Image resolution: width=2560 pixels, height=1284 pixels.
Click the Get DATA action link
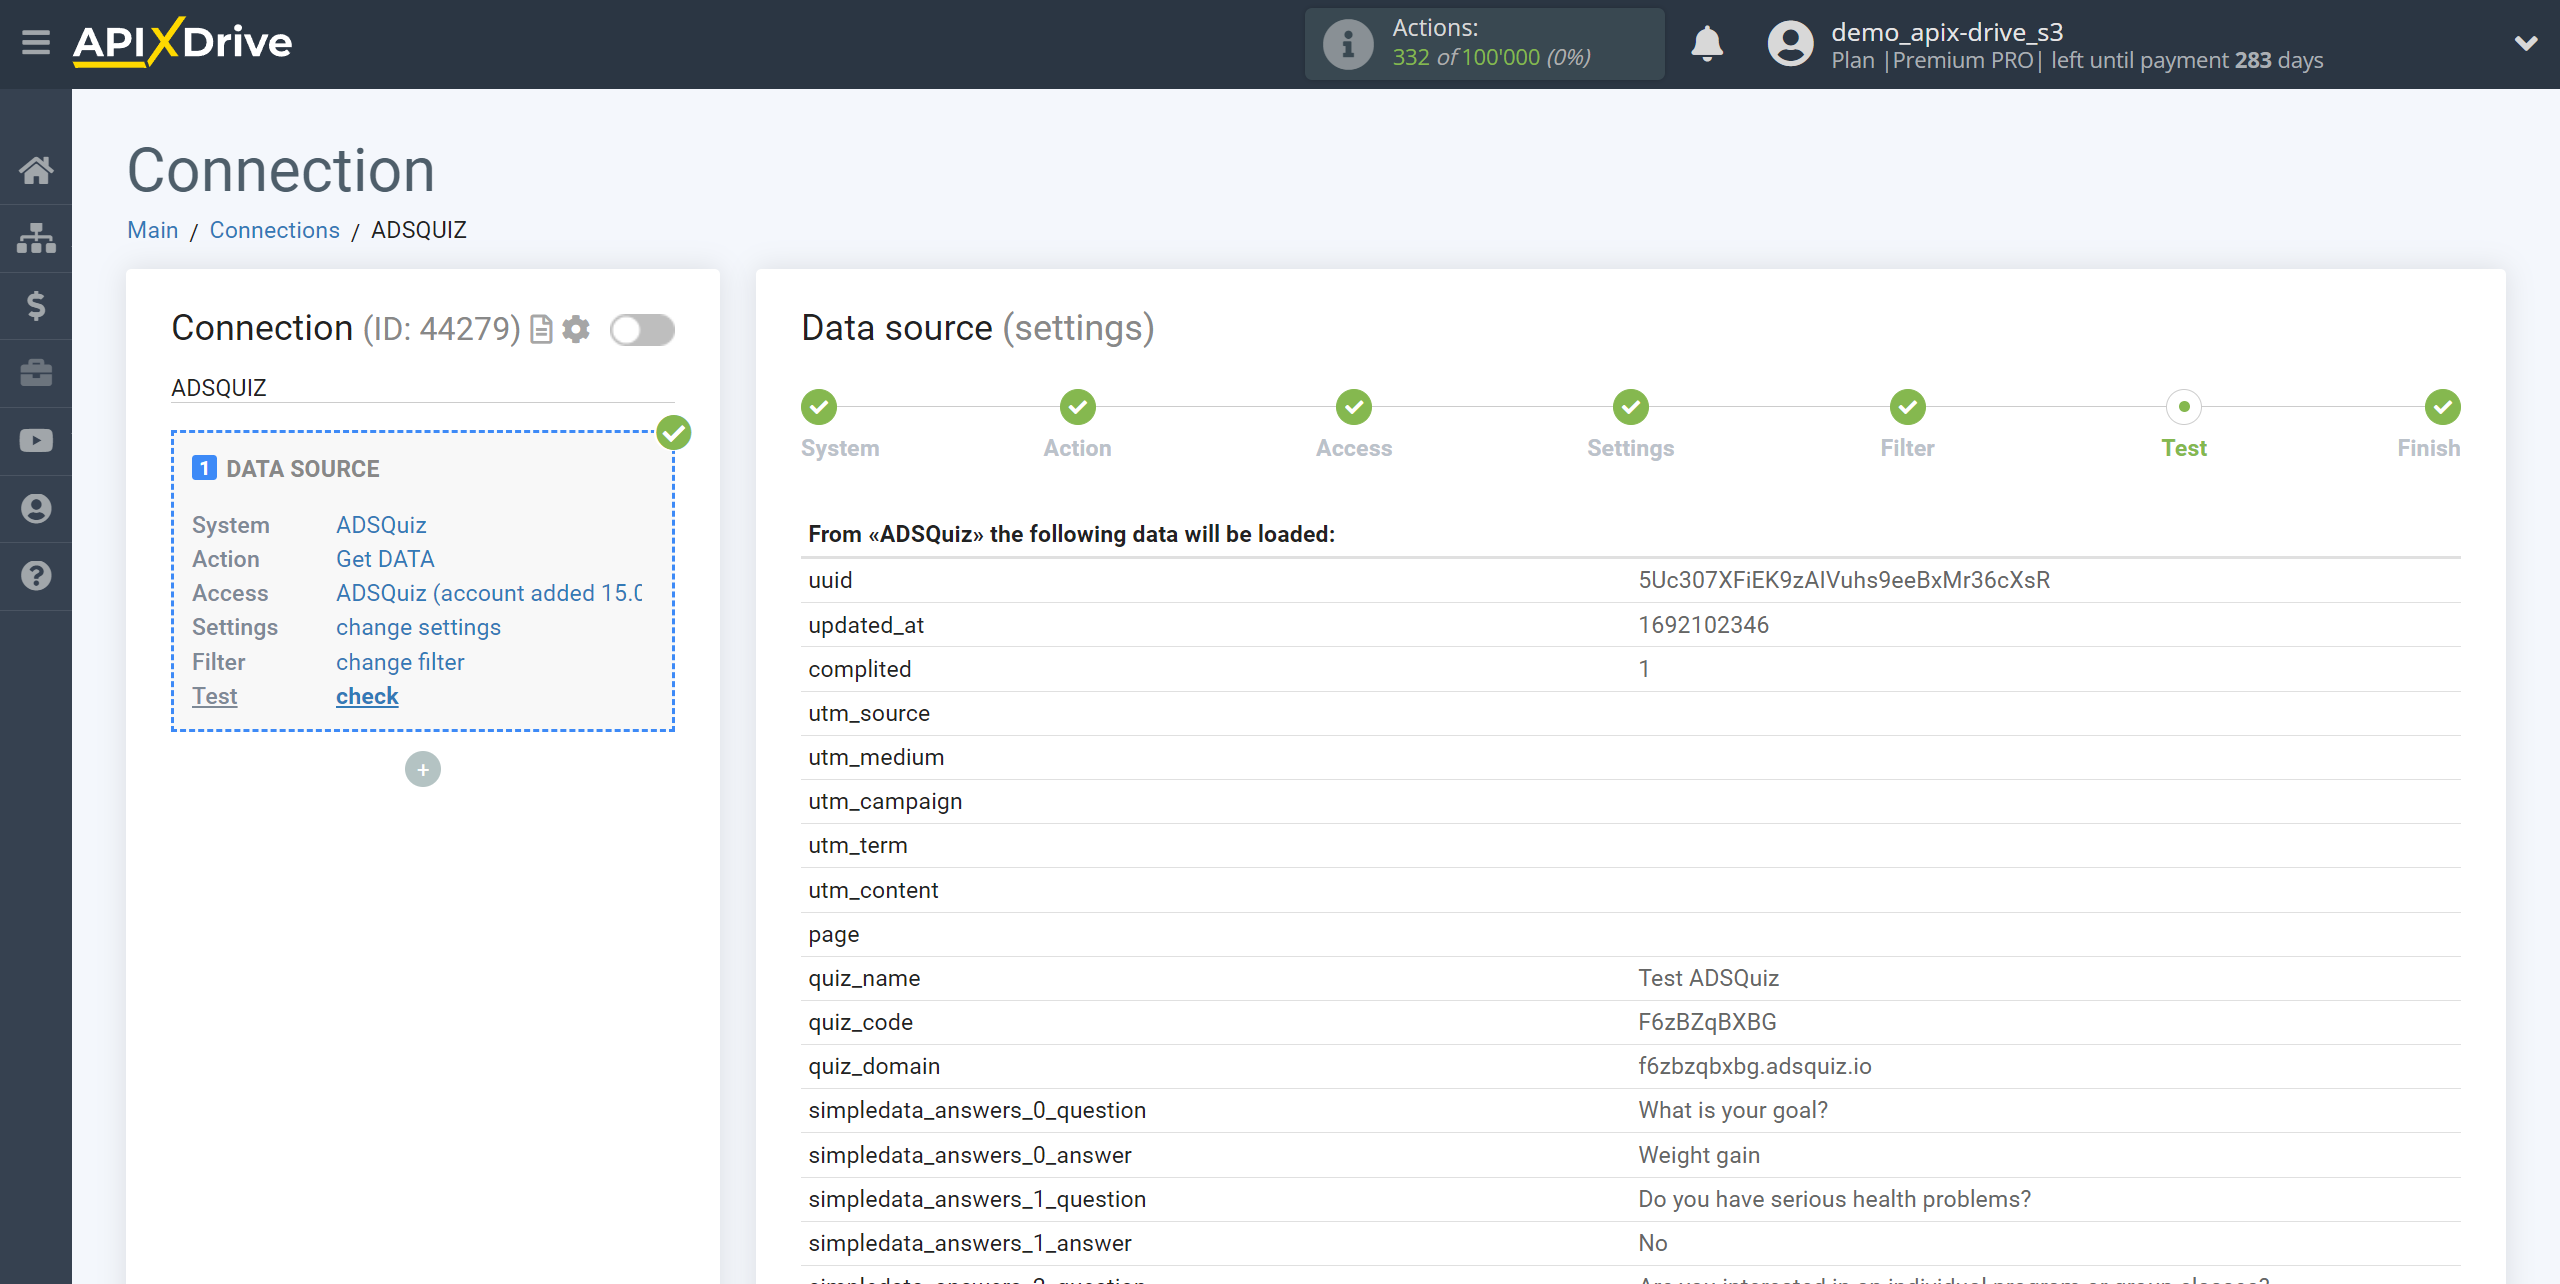pyautogui.click(x=385, y=559)
